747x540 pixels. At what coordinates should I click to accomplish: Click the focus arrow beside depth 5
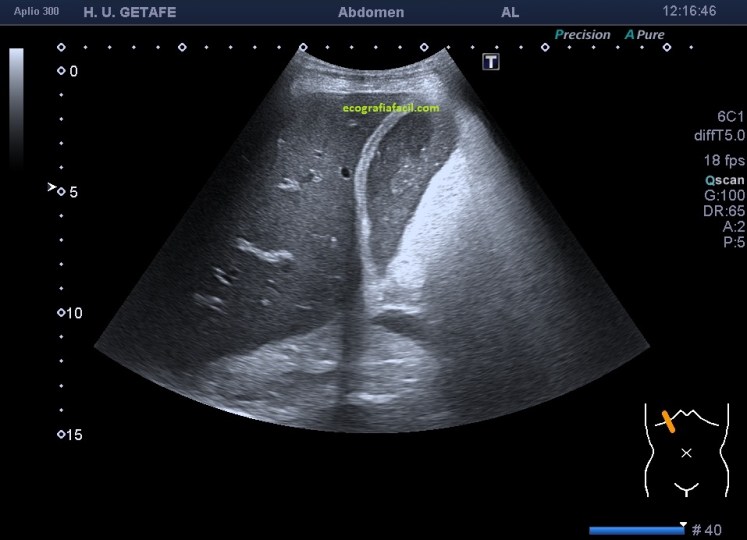[53, 187]
